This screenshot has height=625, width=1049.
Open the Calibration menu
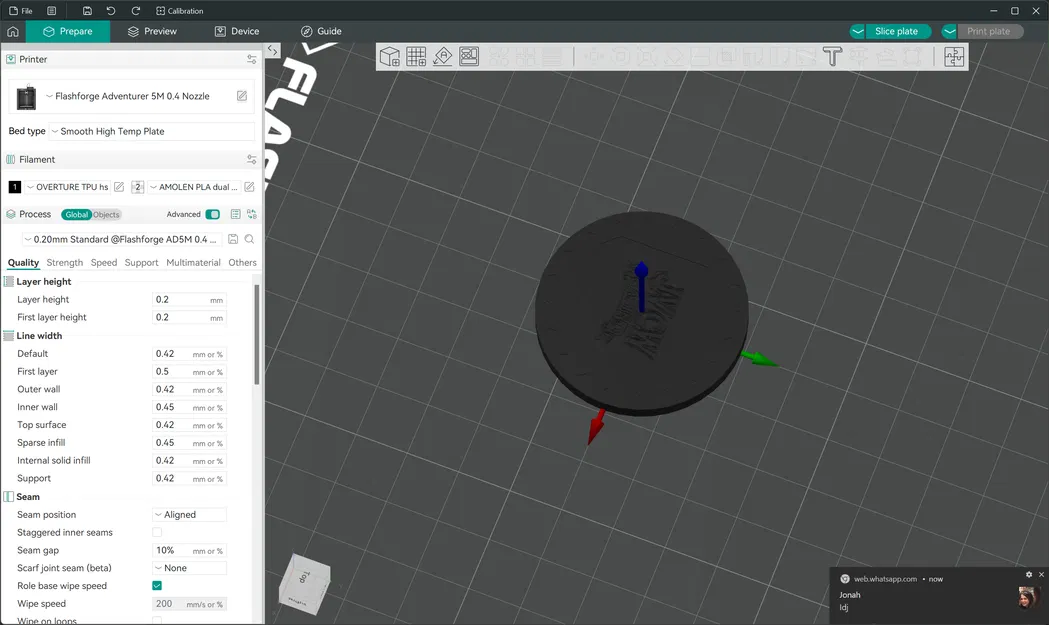tap(180, 10)
